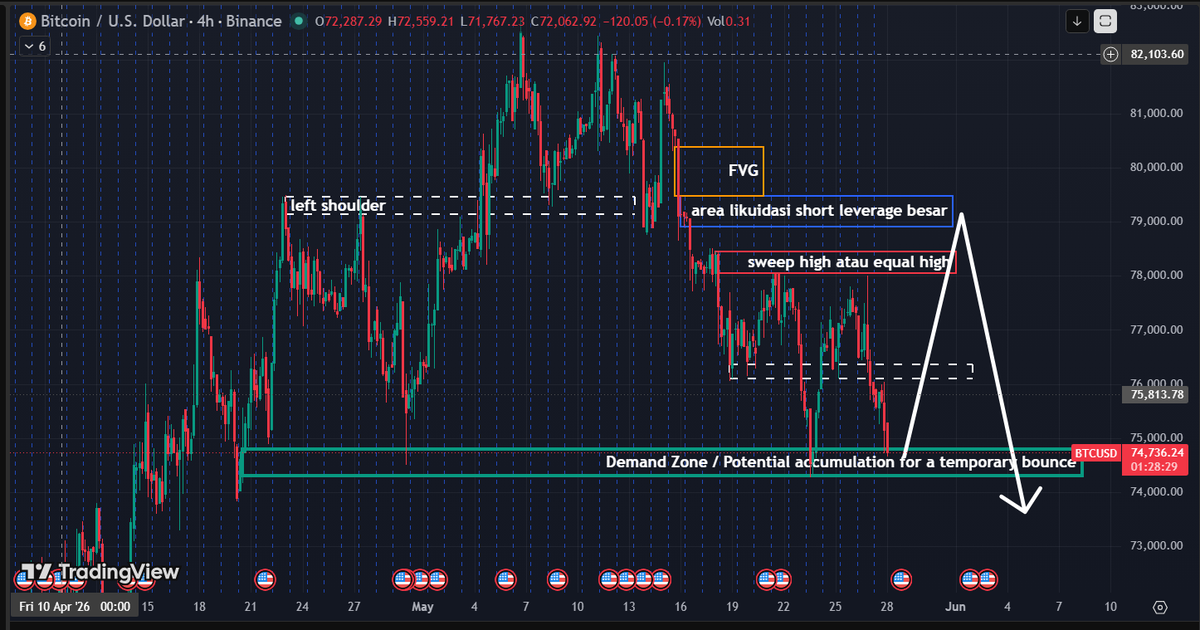
Task: Click the 74,736.24 current price label
Action: [1157, 453]
